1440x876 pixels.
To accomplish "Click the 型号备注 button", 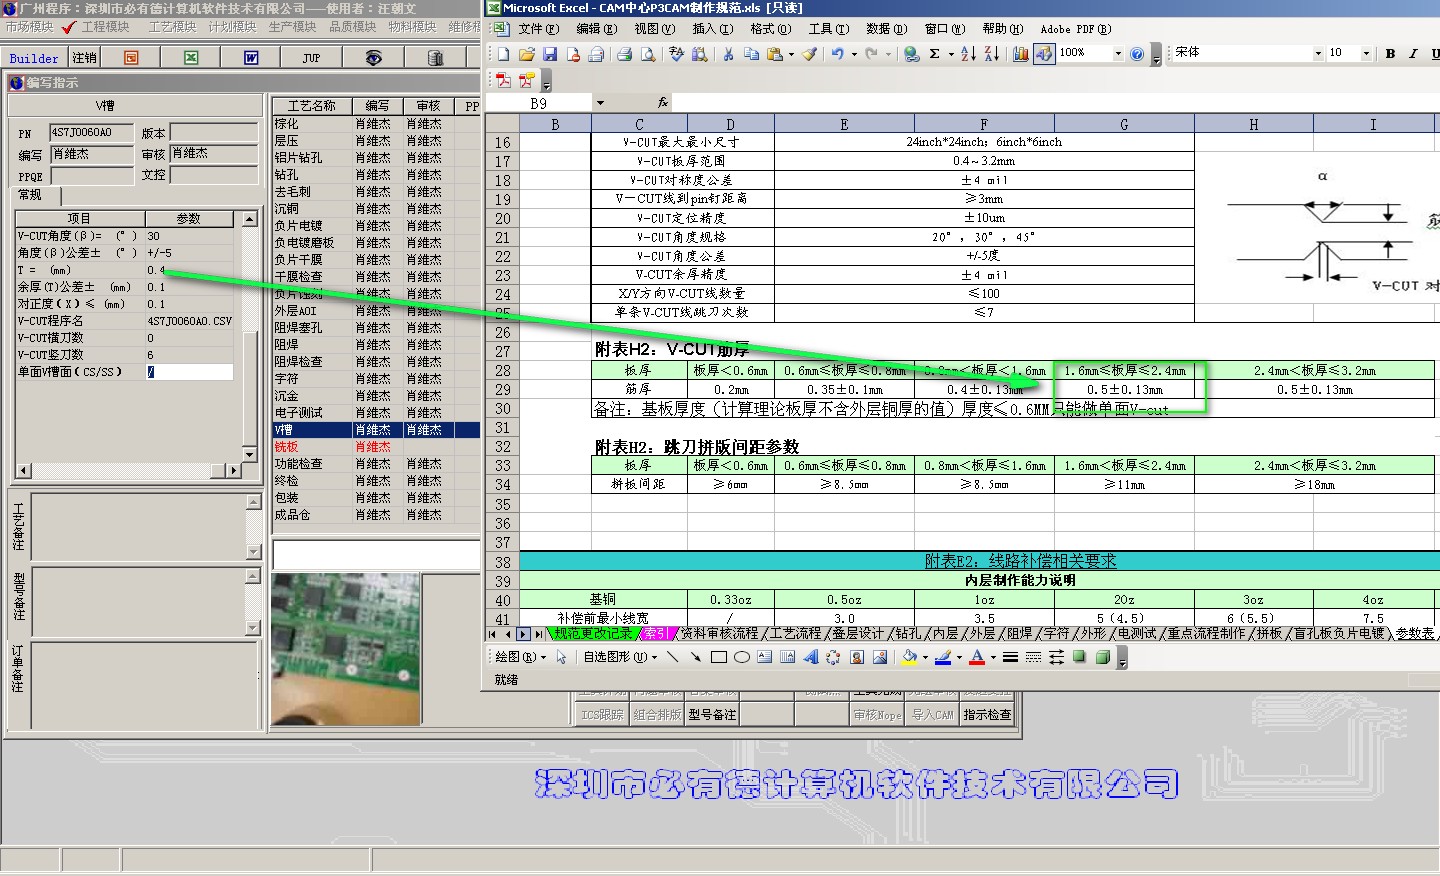I will tap(712, 714).
